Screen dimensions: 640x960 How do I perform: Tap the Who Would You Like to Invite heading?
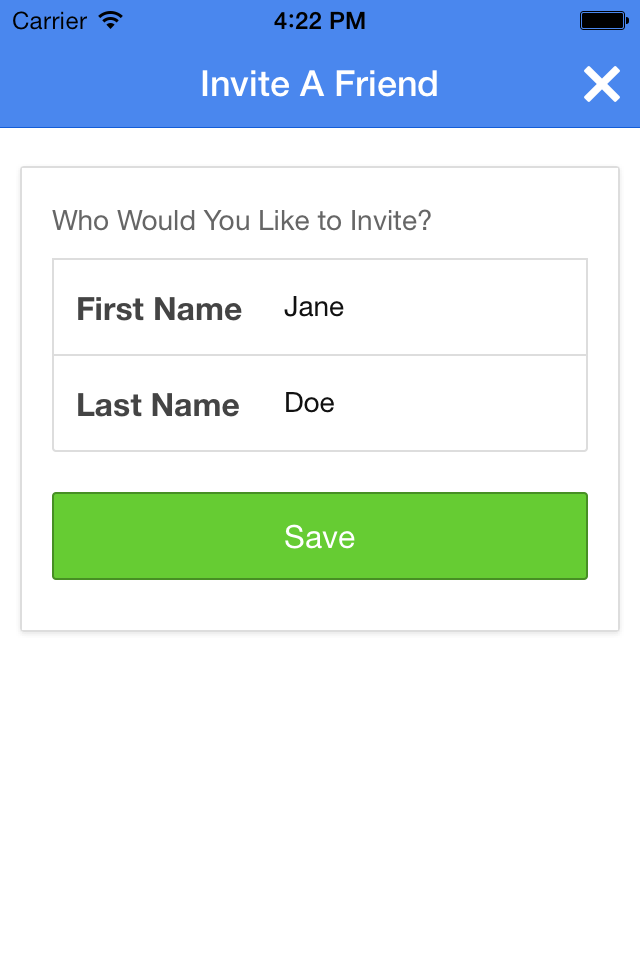[x=241, y=220]
